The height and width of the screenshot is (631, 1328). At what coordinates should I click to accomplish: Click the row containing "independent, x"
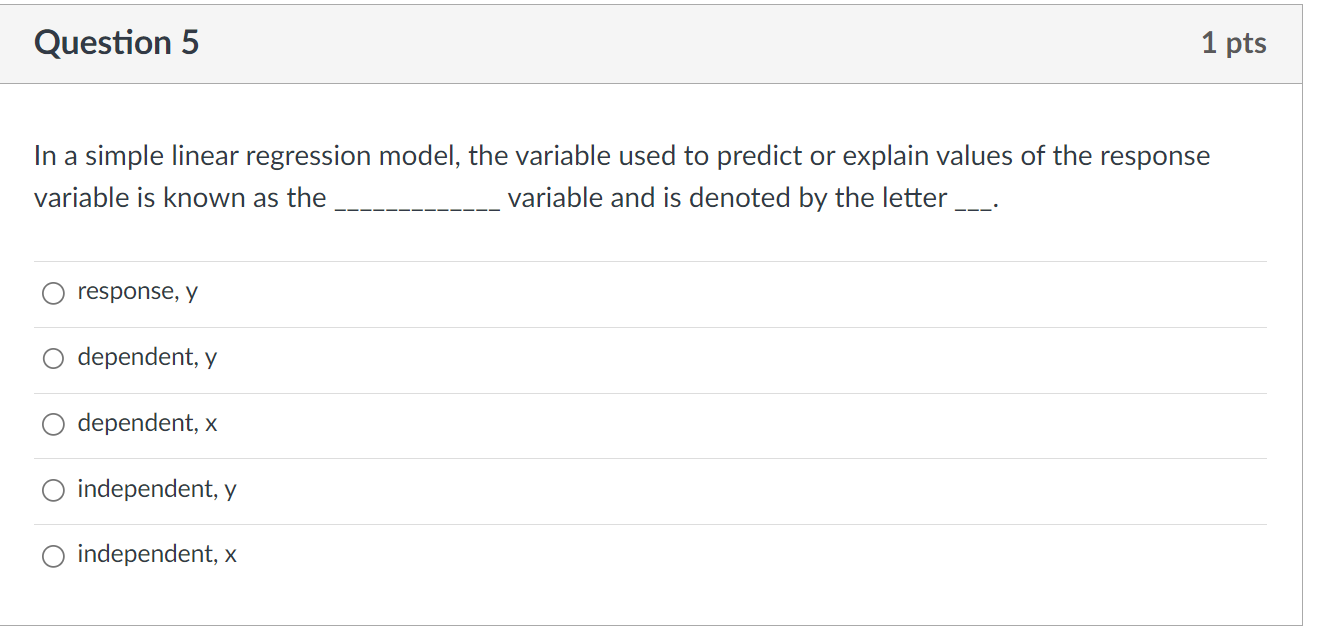coord(650,555)
